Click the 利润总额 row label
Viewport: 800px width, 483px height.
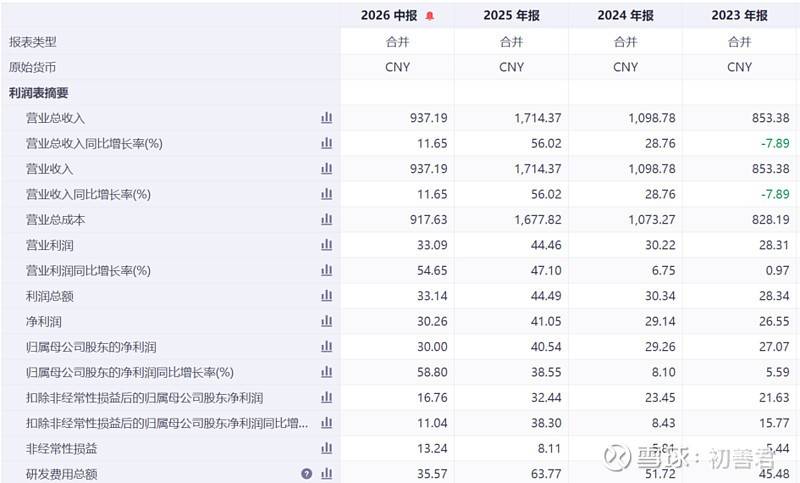click(x=49, y=296)
